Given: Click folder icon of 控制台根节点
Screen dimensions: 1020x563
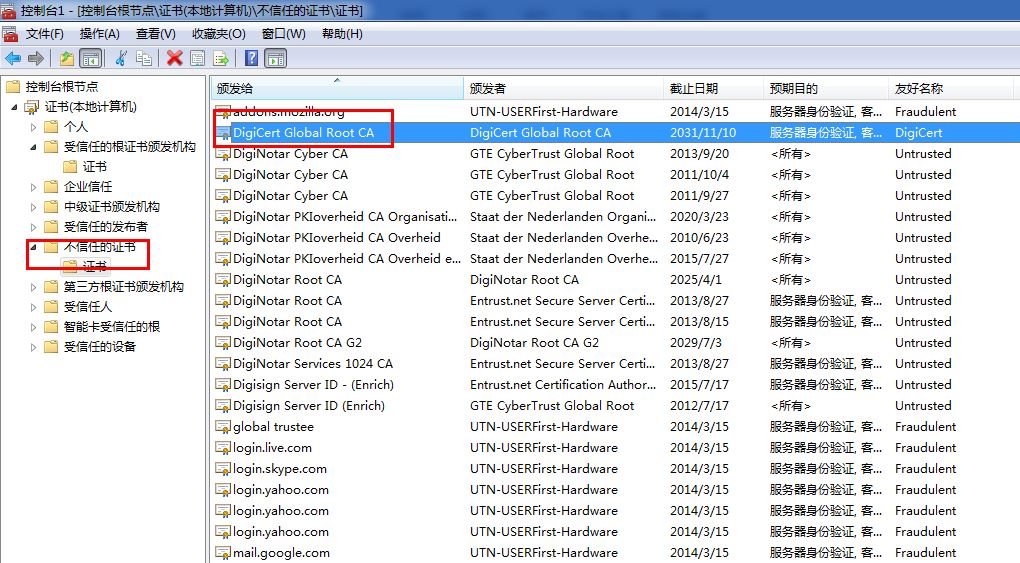Looking at the screenshot, I should coord(13,87).
